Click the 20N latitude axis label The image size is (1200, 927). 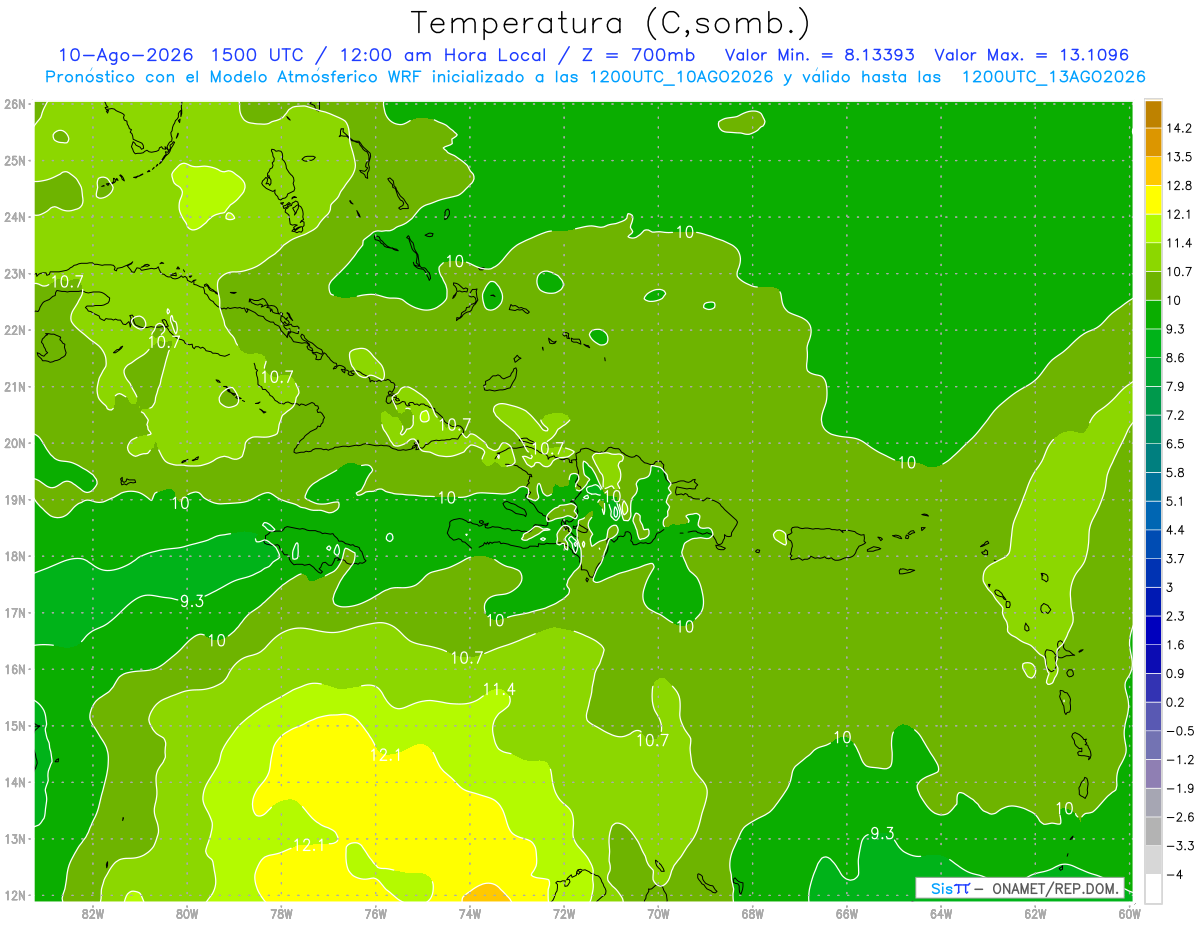(x=14, y=443)
